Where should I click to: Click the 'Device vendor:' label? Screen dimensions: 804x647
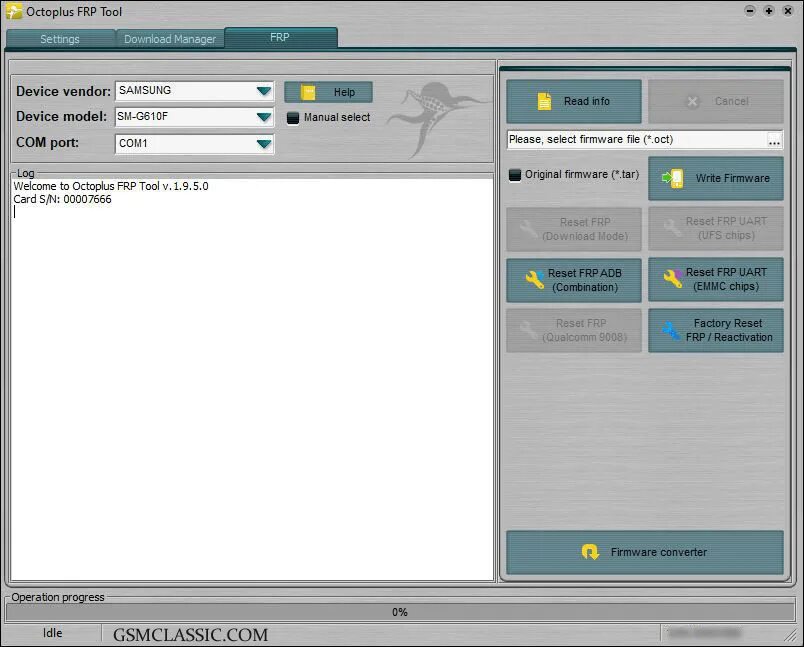coord(63,91)
